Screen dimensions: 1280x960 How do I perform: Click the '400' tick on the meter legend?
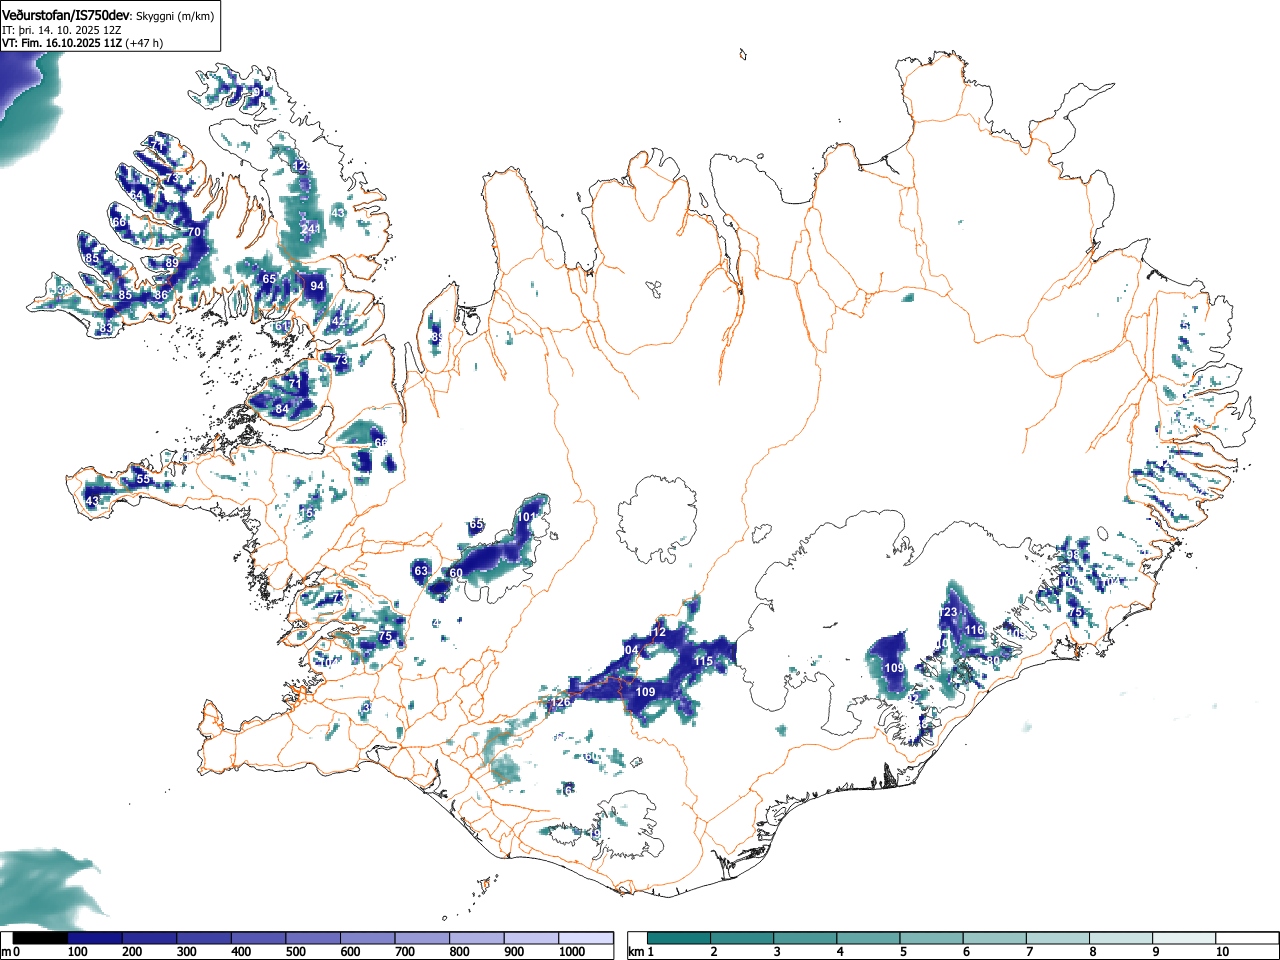coord(241,952)
